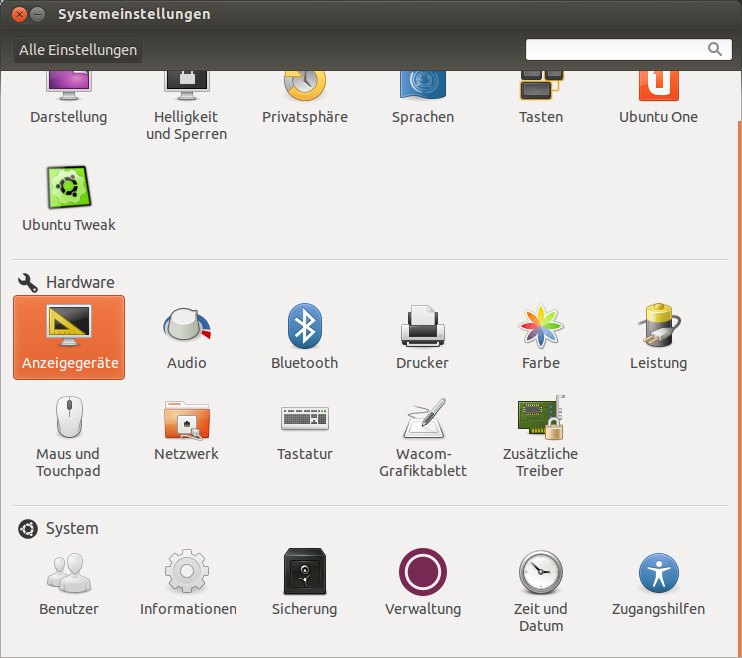This screenshot has height=658, width=742.
Task: Launch Ubuntu Tweak
Action: (x=69, y=198)
